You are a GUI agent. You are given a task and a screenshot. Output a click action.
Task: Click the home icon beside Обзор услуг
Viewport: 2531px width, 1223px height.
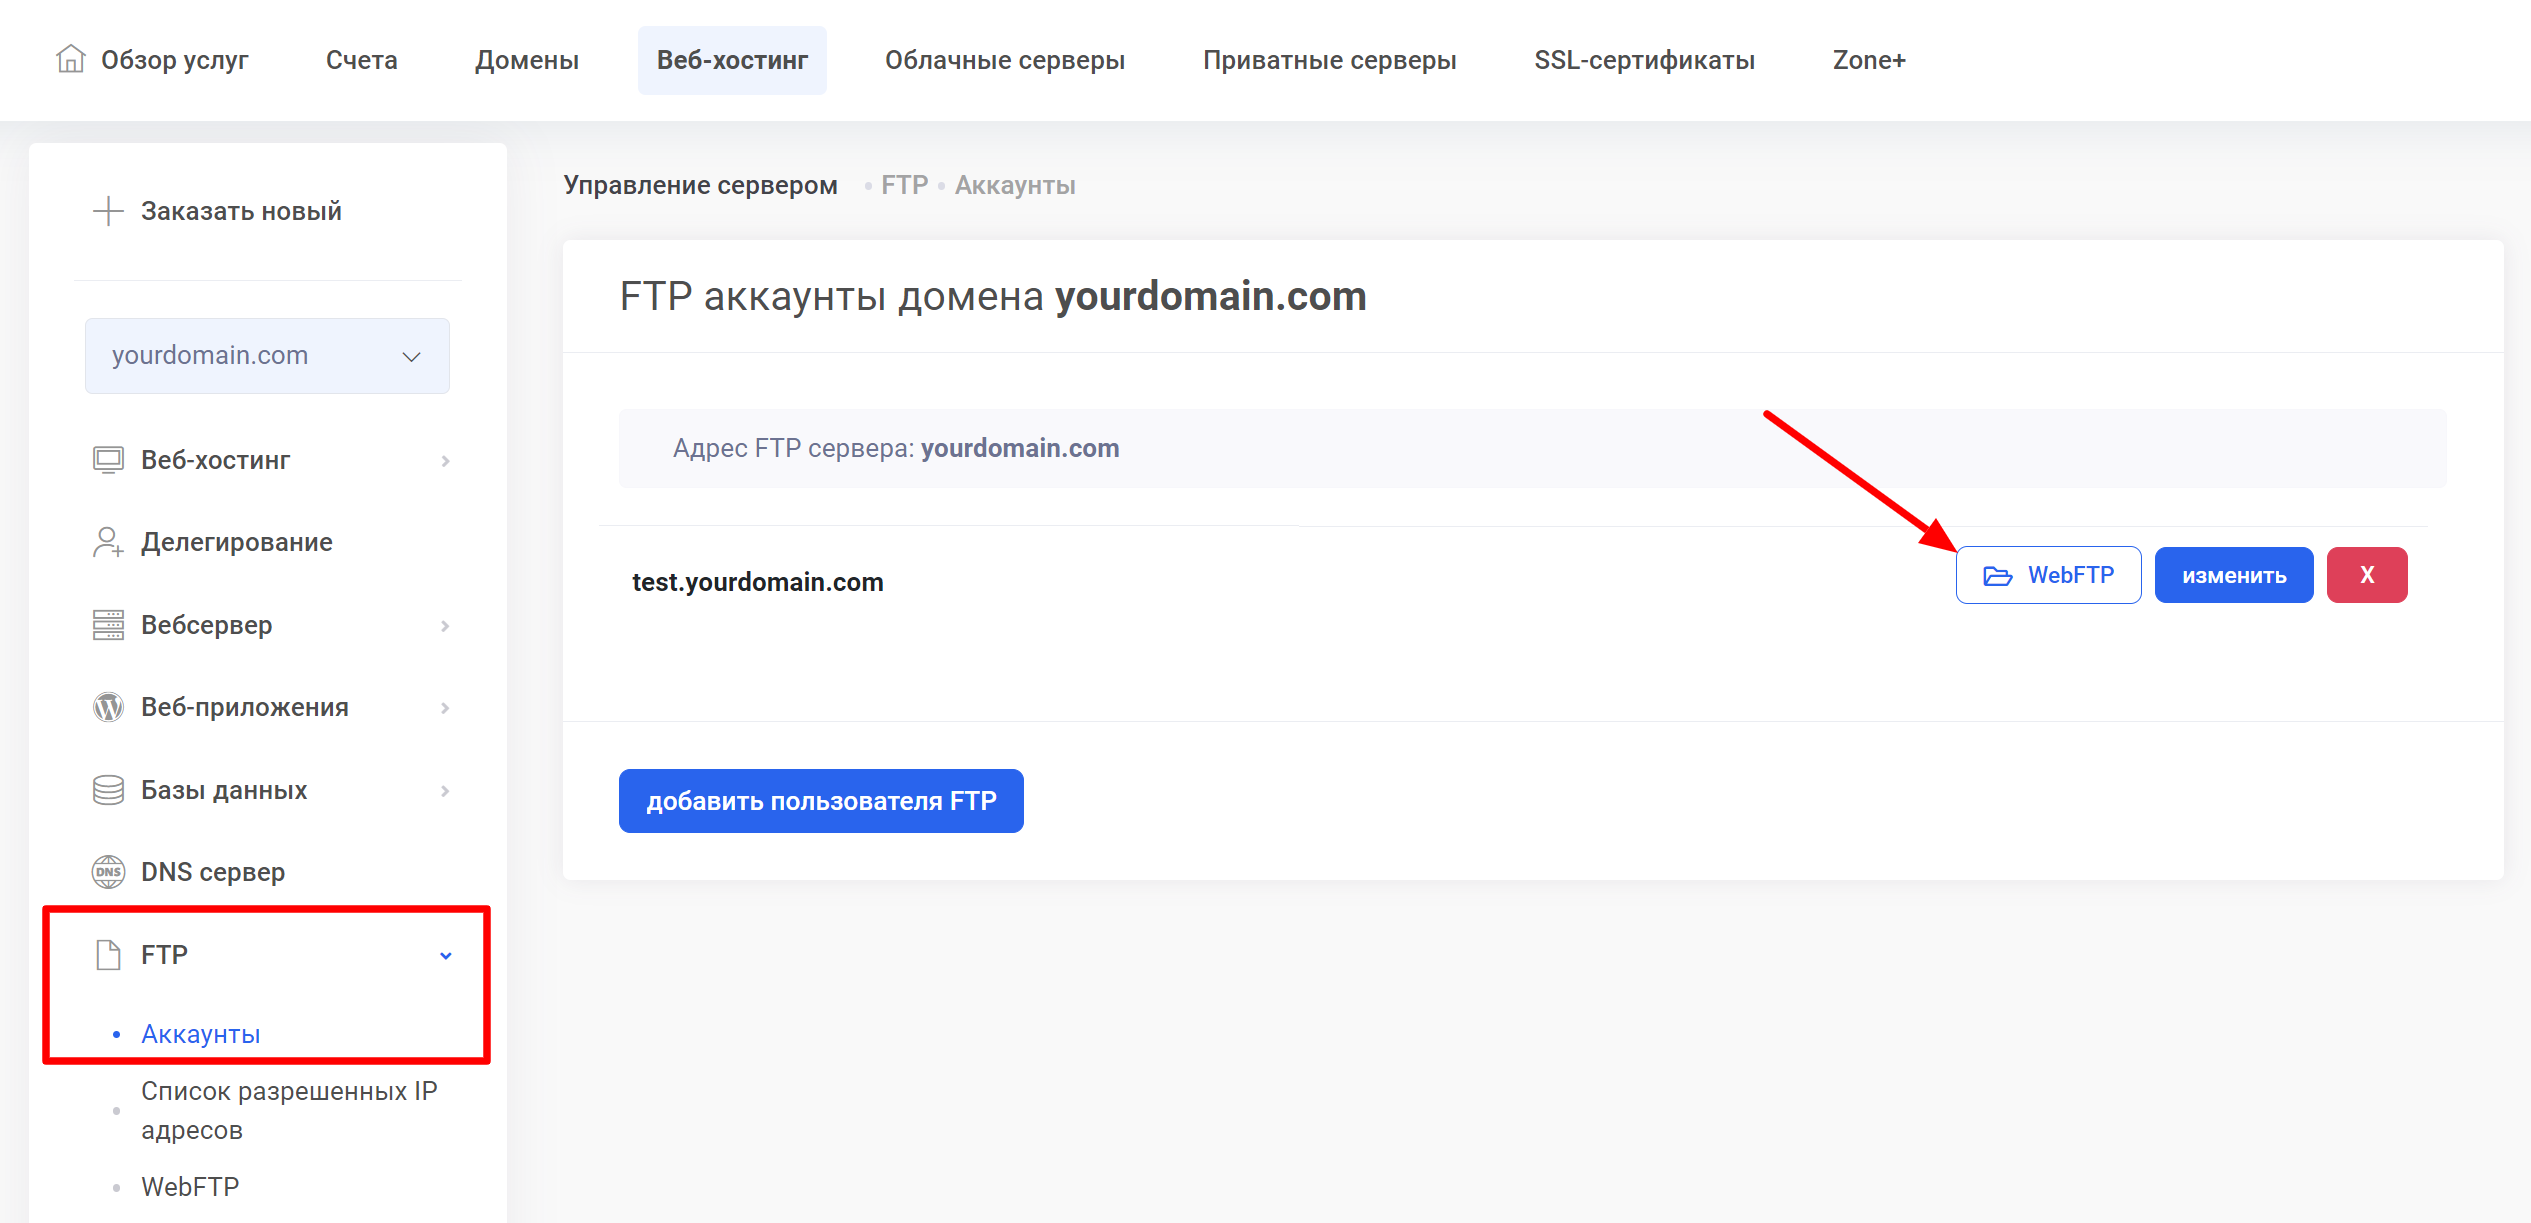click(70, 59)
